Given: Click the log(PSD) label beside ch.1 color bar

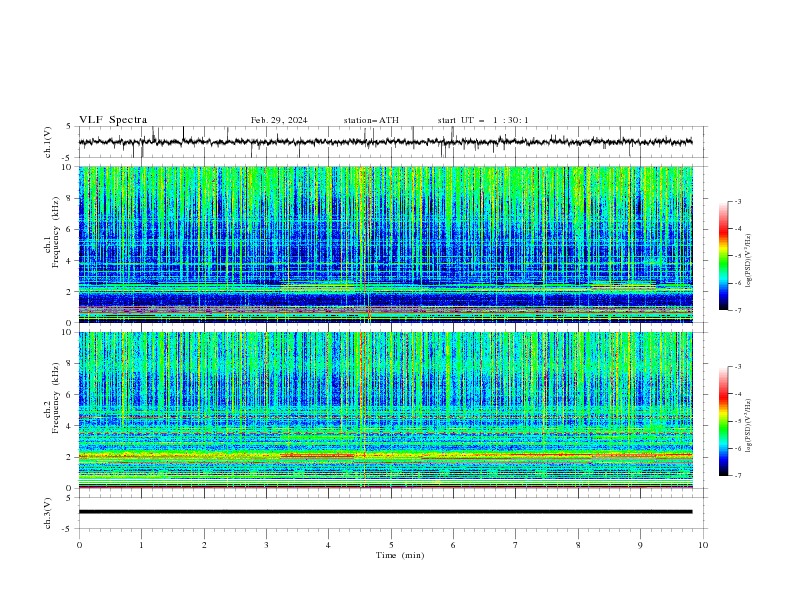Looking at the screenshot, I should (749, 261).
